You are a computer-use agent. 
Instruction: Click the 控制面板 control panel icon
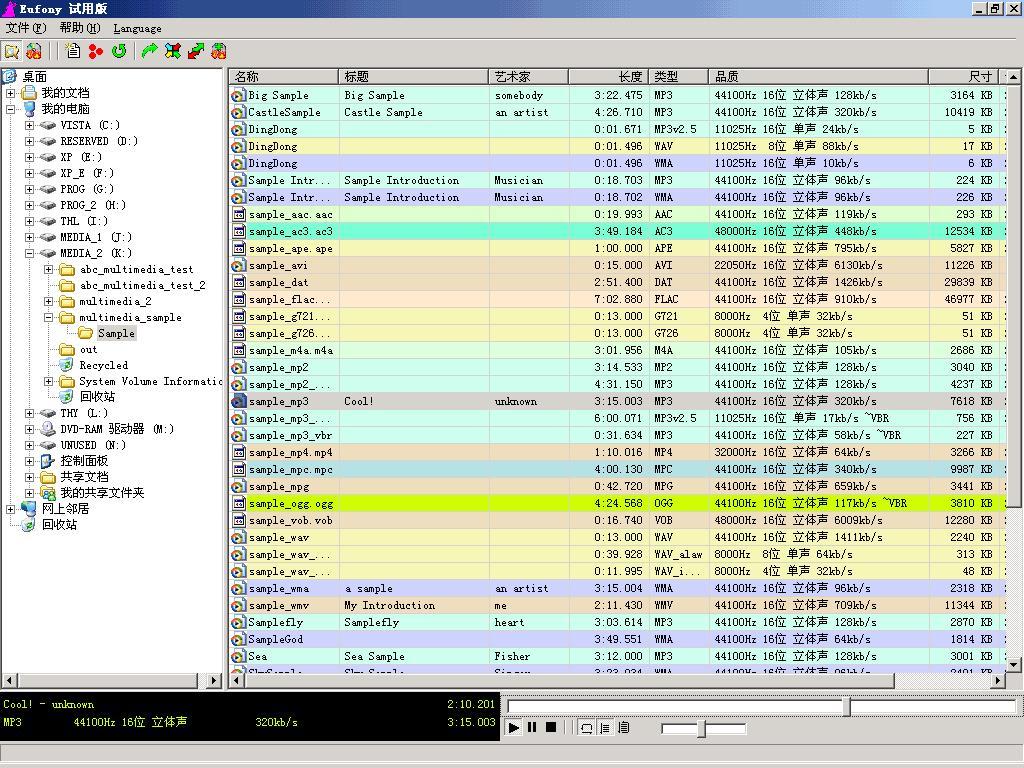[48, 461]
